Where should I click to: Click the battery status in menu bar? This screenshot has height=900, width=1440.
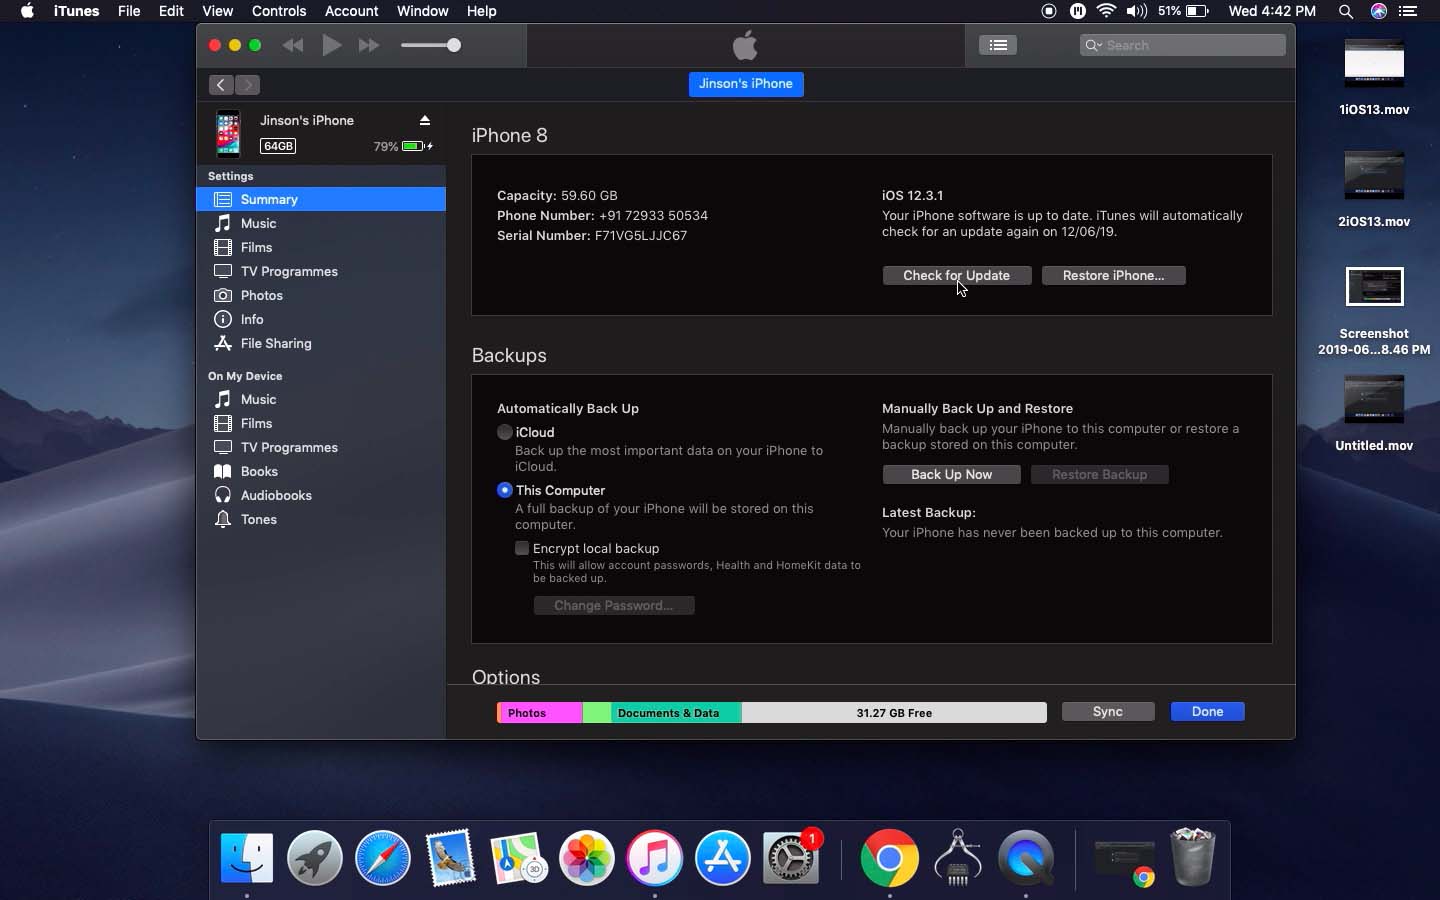[x=1184, y=11]
